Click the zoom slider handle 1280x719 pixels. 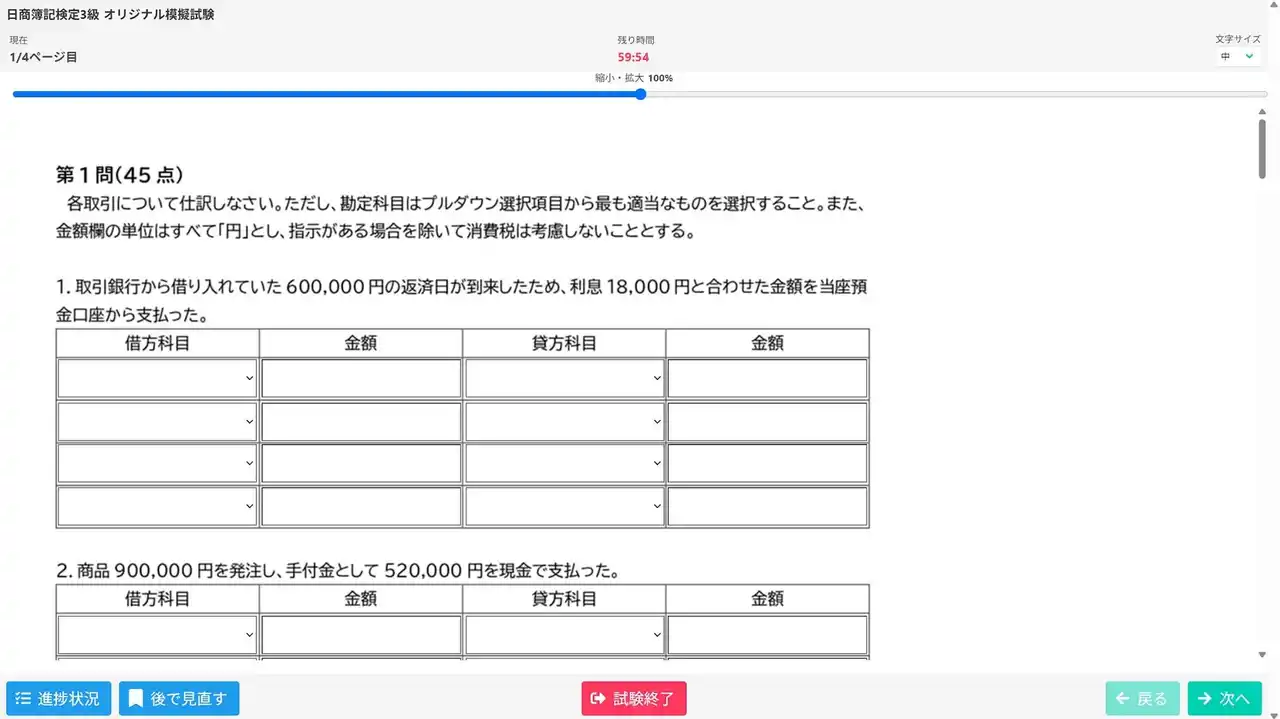click(x=640, y=94)
